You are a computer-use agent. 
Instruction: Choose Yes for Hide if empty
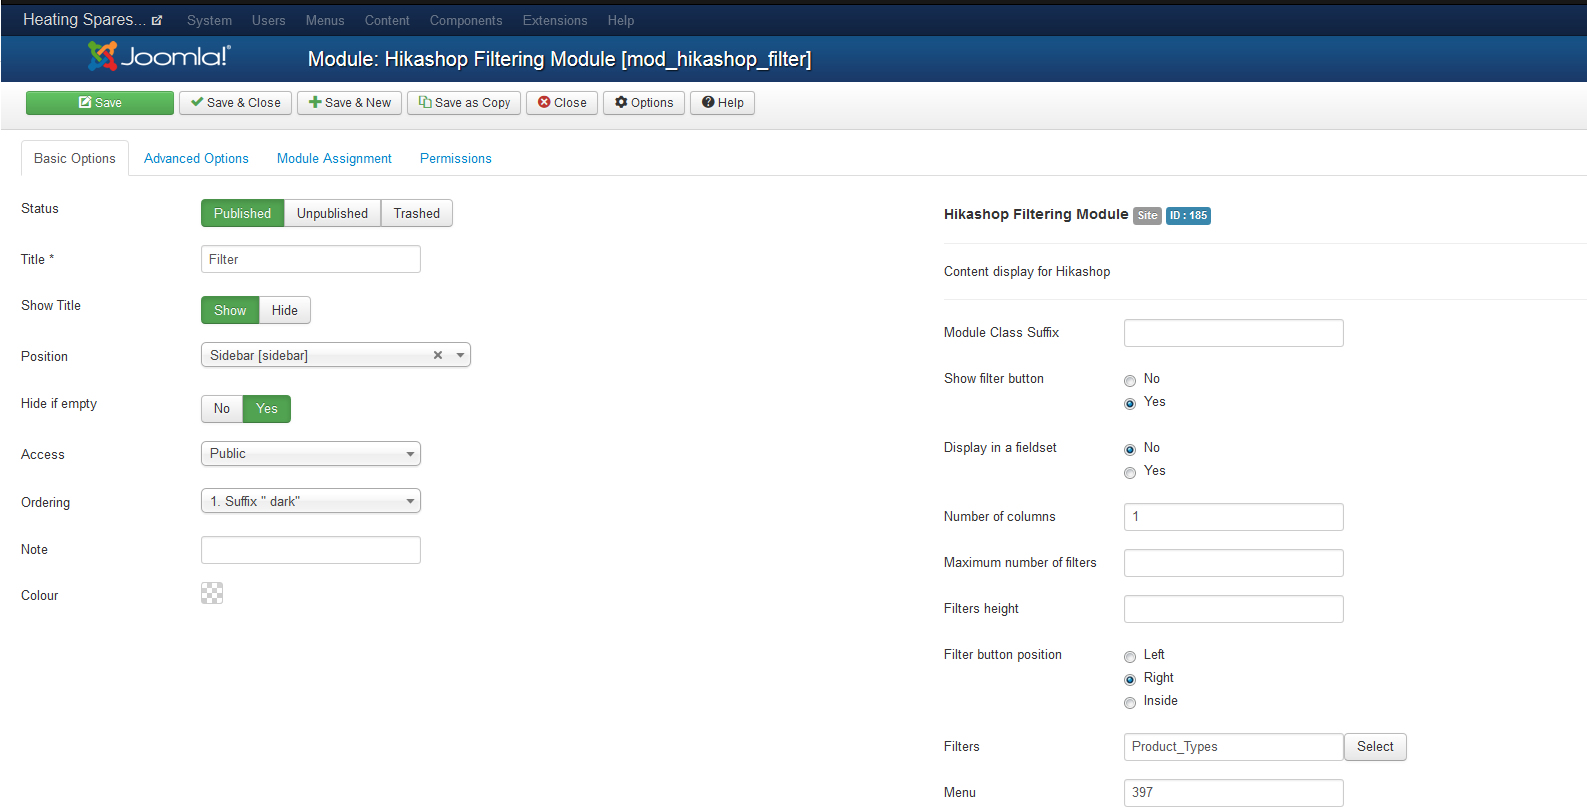[267, 408]
